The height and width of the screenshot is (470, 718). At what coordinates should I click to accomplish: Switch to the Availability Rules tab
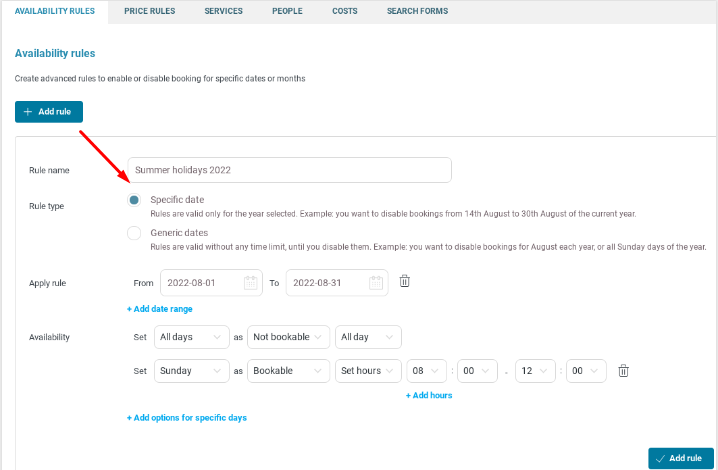[54, 11]
